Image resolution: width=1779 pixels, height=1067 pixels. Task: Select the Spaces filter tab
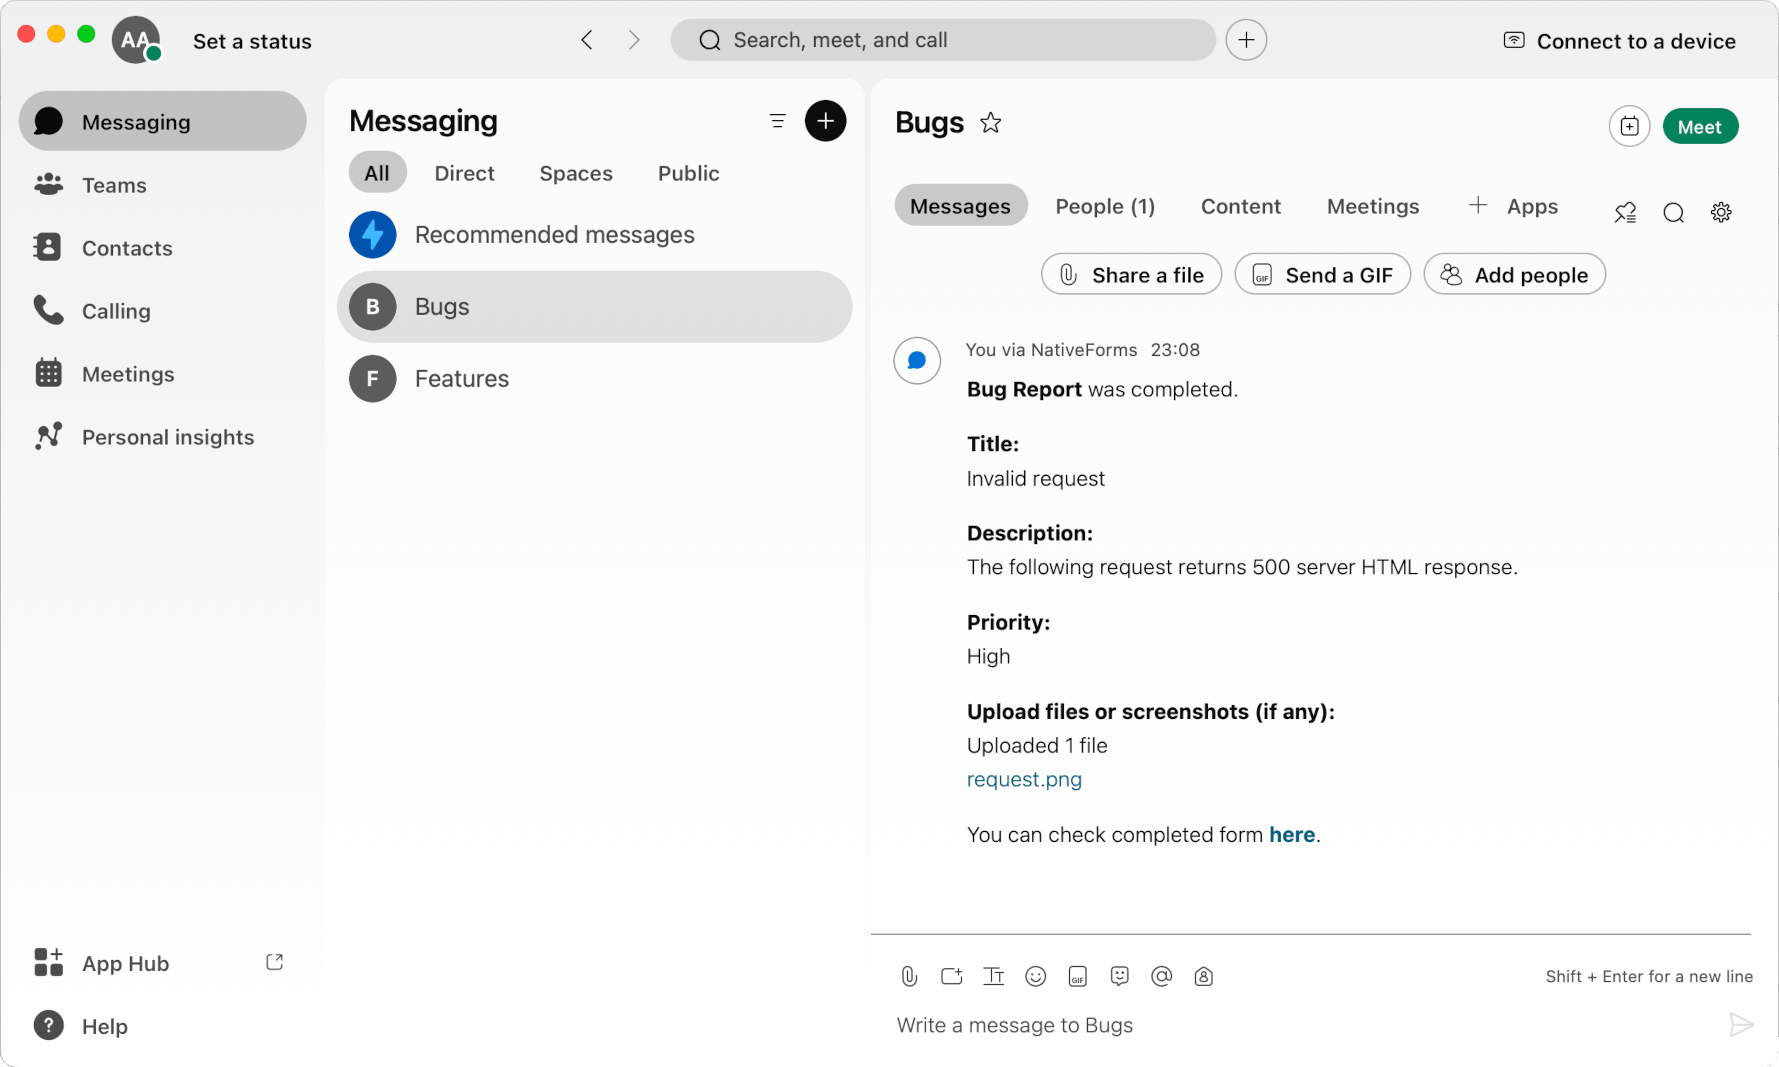576,173
